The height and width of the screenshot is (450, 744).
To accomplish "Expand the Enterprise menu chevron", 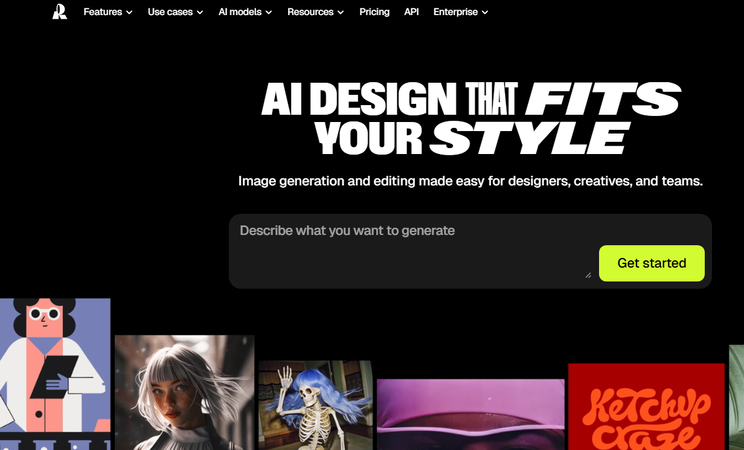I will (484, 12).
